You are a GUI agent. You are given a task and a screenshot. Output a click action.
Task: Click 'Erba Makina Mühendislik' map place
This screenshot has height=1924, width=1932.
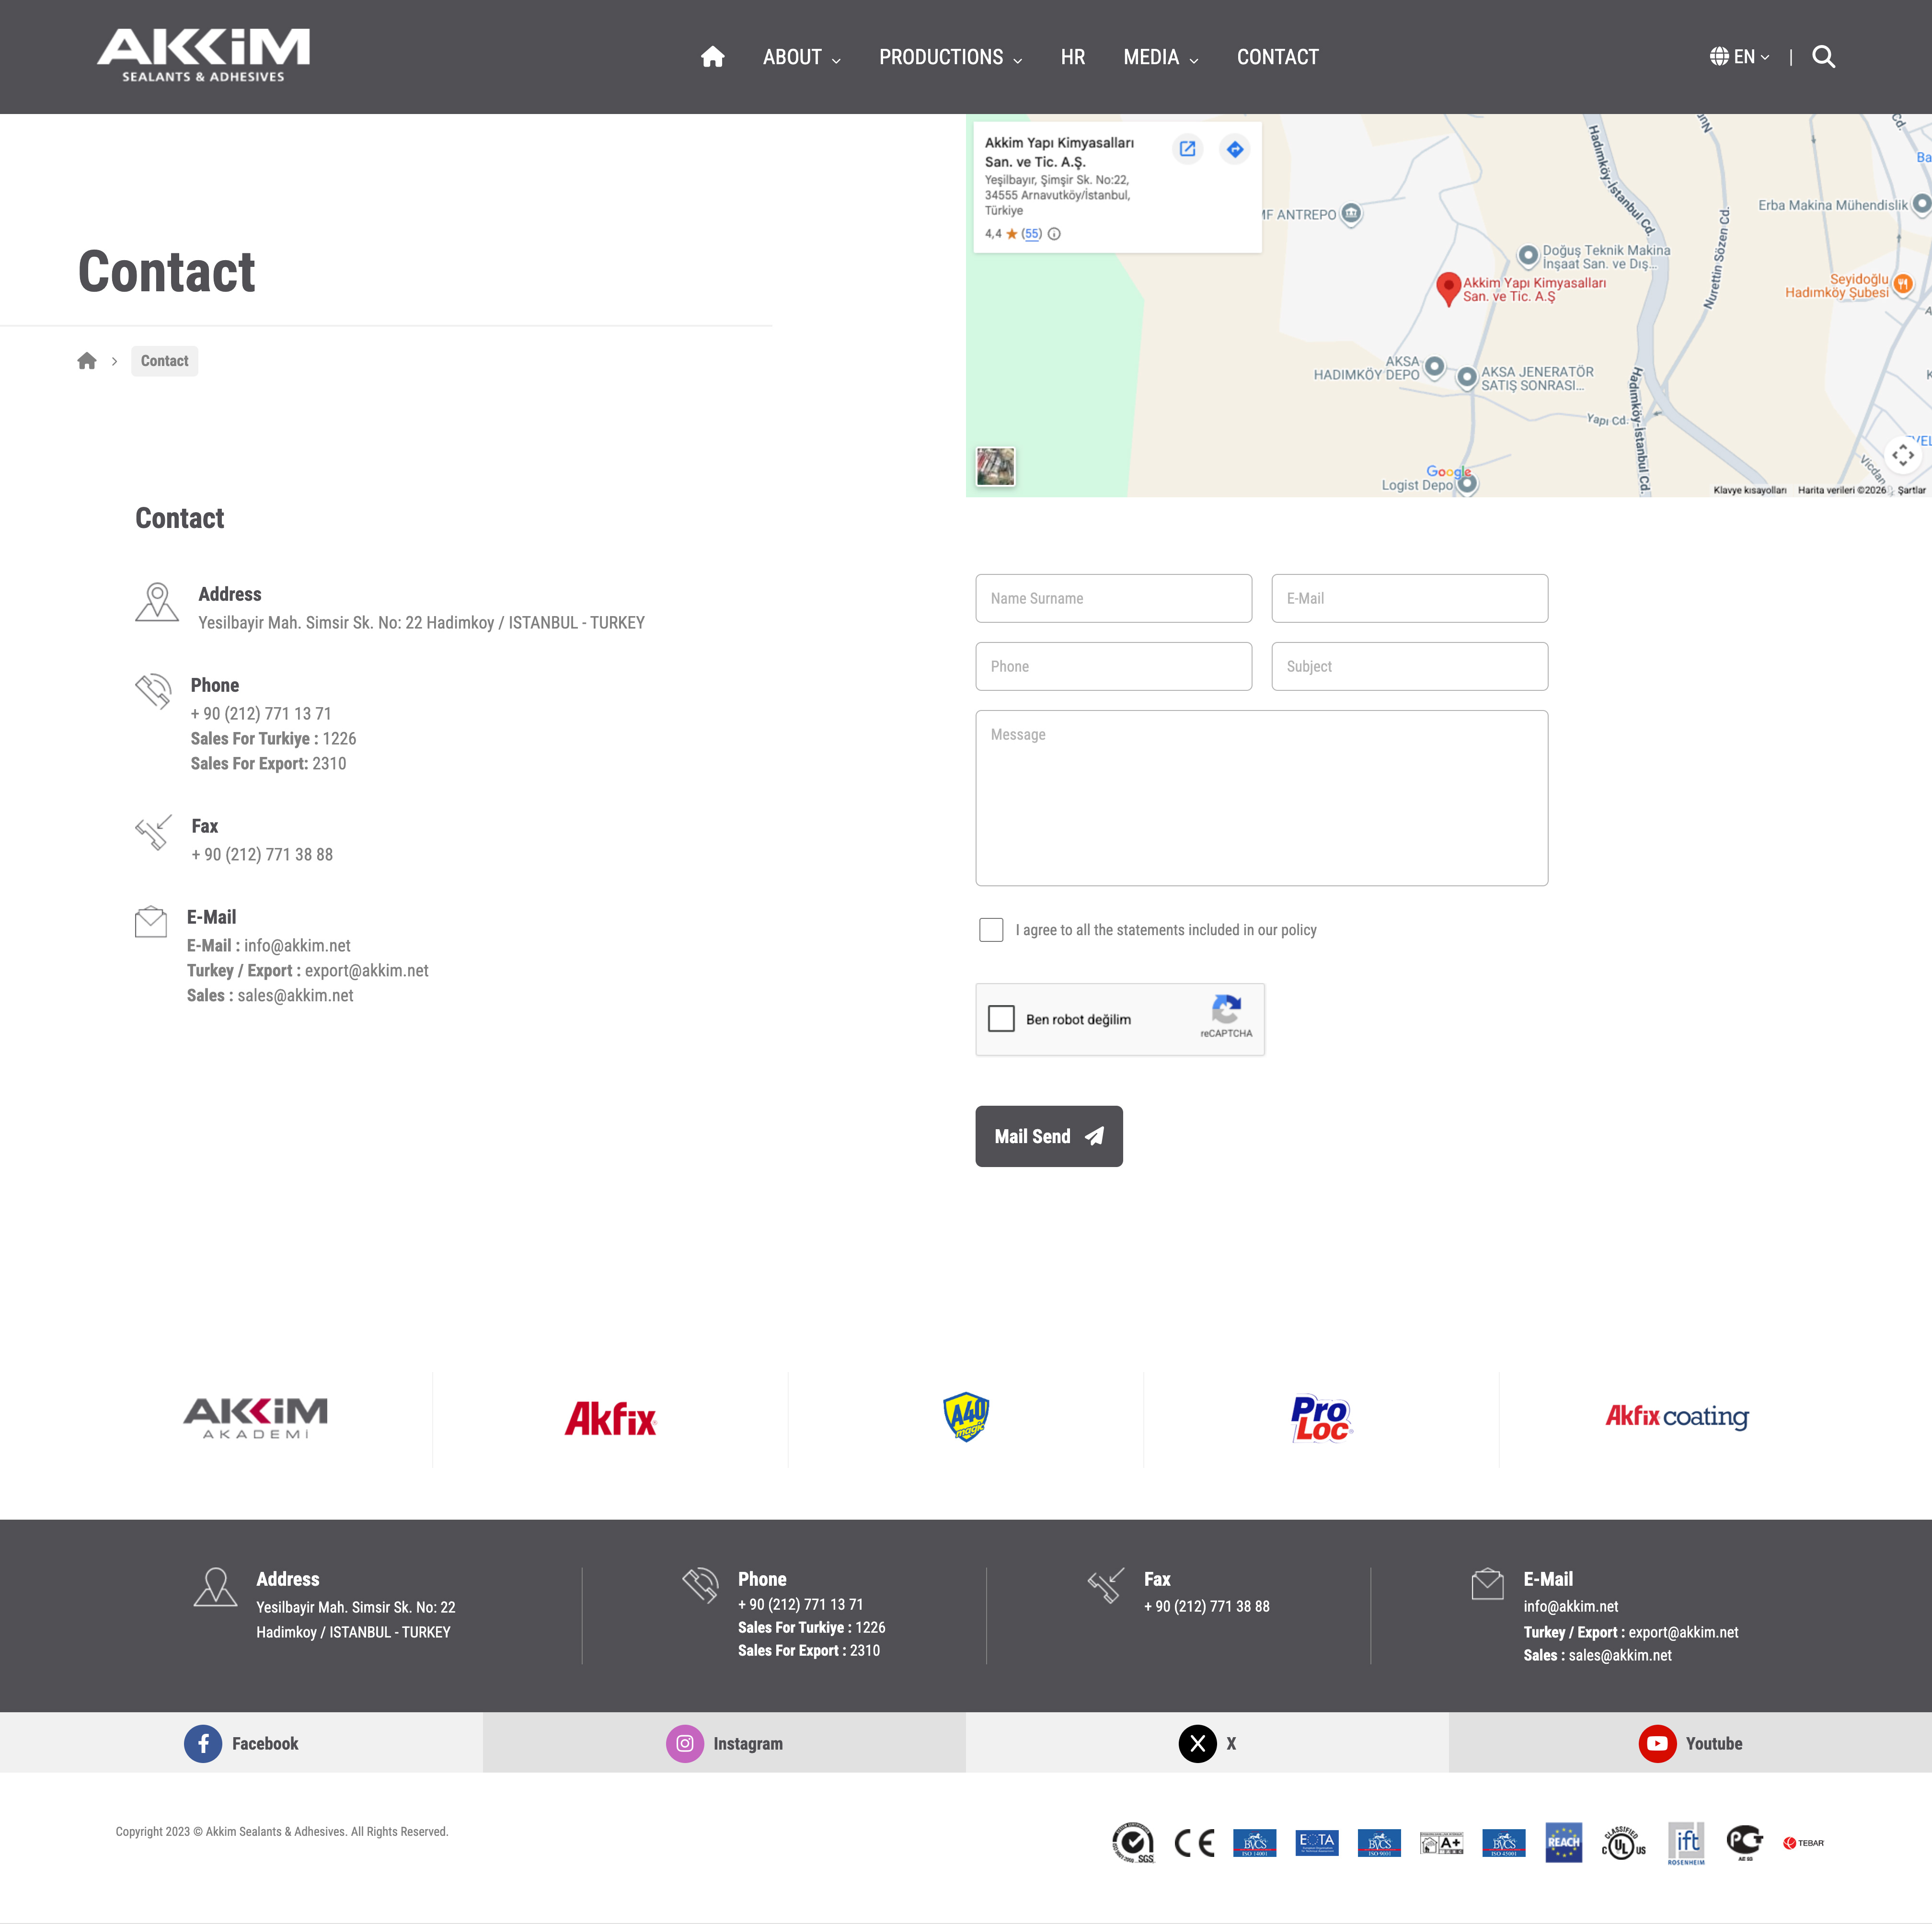1832,205
